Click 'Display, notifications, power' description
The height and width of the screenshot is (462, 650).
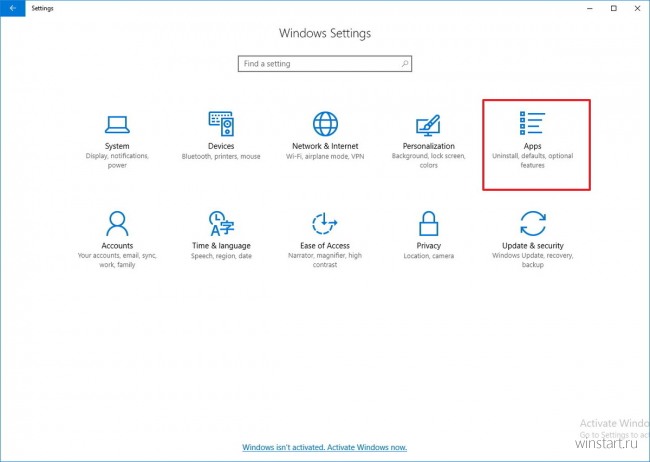tap(117, 160)
